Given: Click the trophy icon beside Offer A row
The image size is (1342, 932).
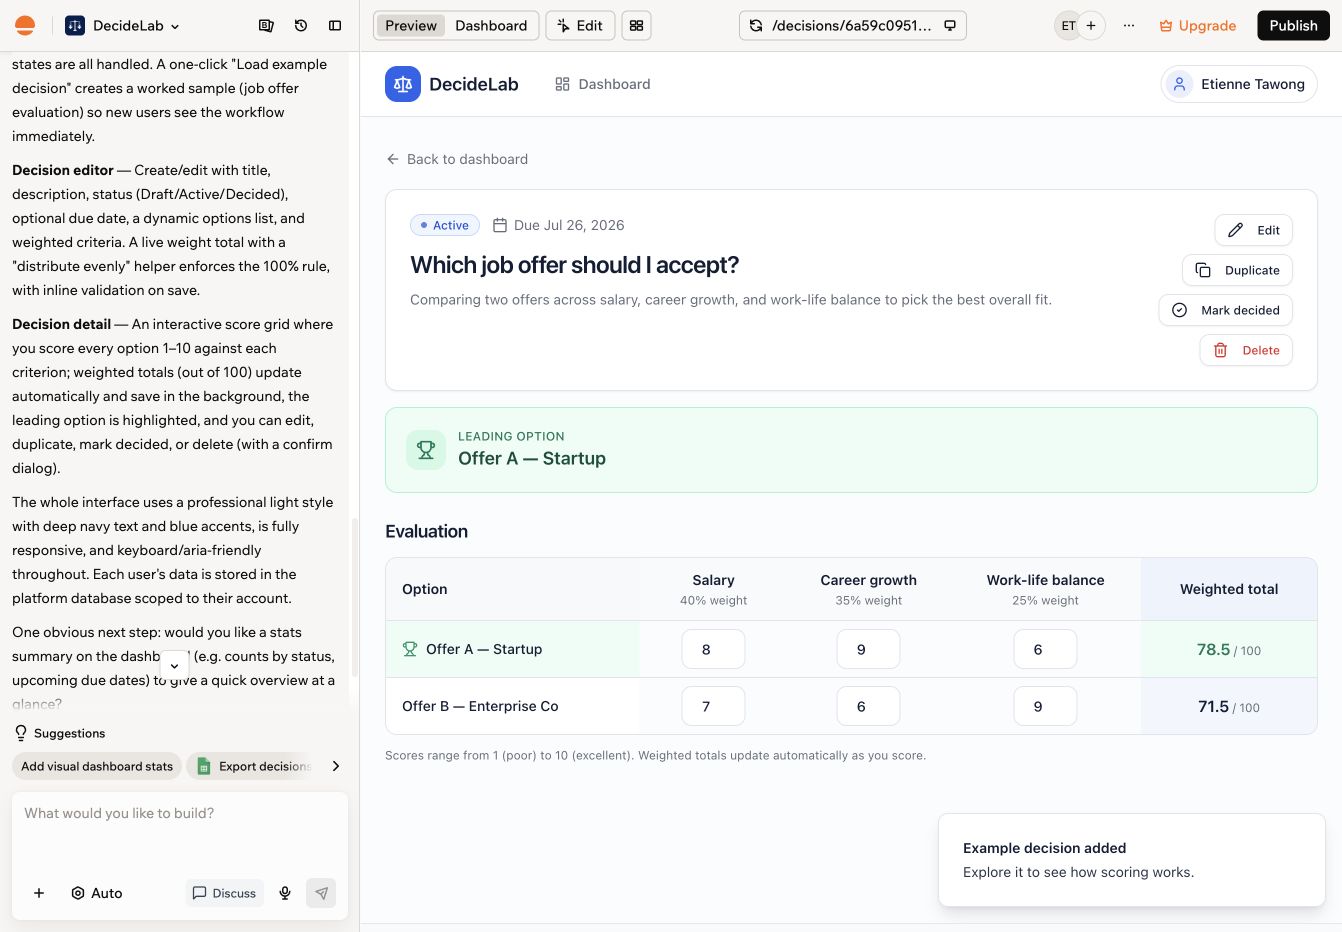Looking at the screenshot, I should pyautogui.click(x=410, y=649).
